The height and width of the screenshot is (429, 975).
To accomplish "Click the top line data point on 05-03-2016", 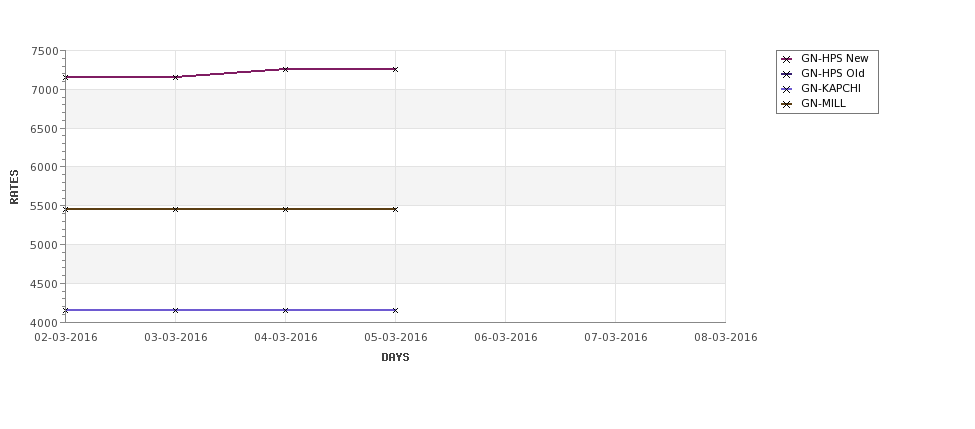I will tap(395, 69).
